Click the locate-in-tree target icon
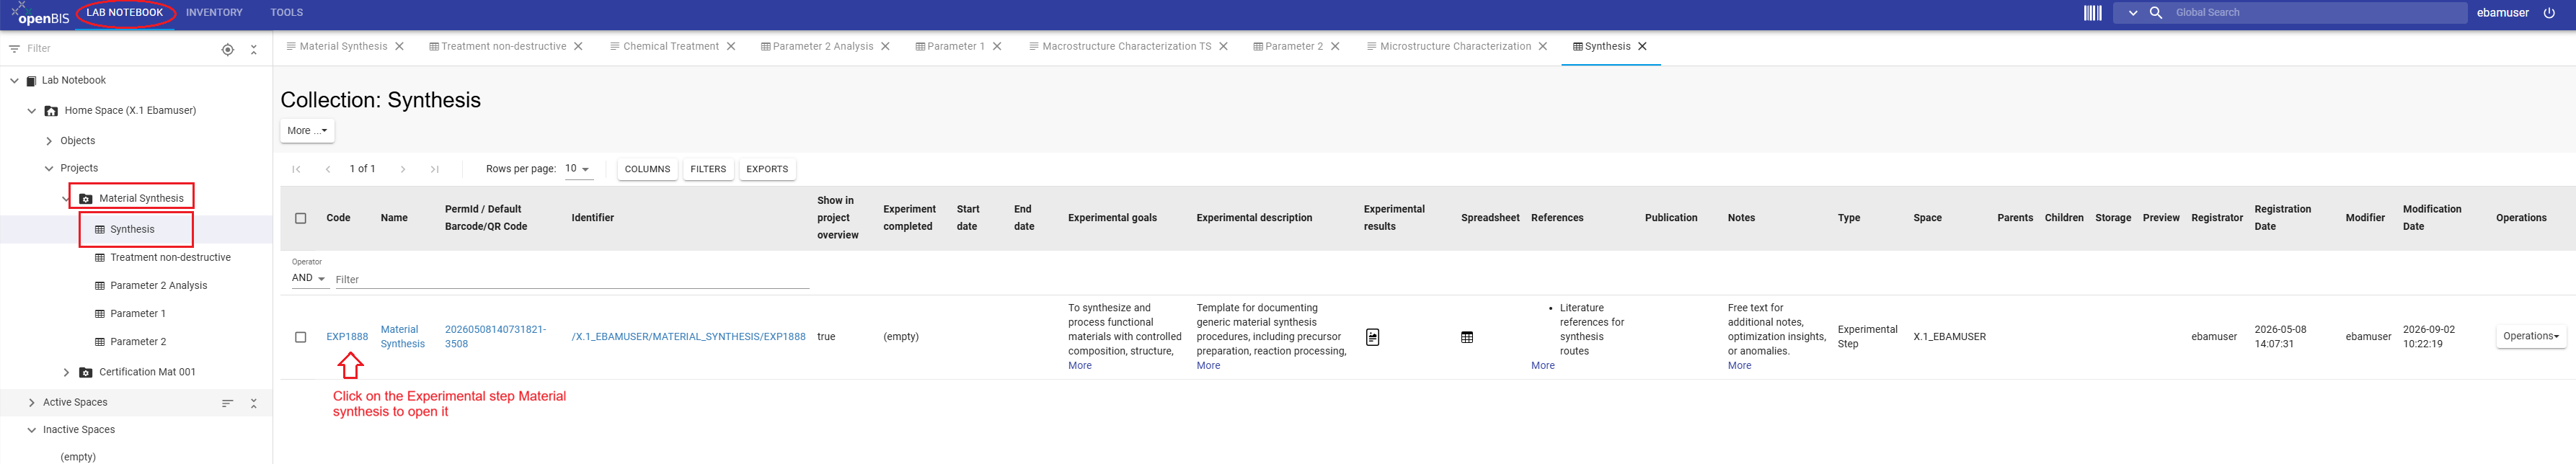 point(228,49)
